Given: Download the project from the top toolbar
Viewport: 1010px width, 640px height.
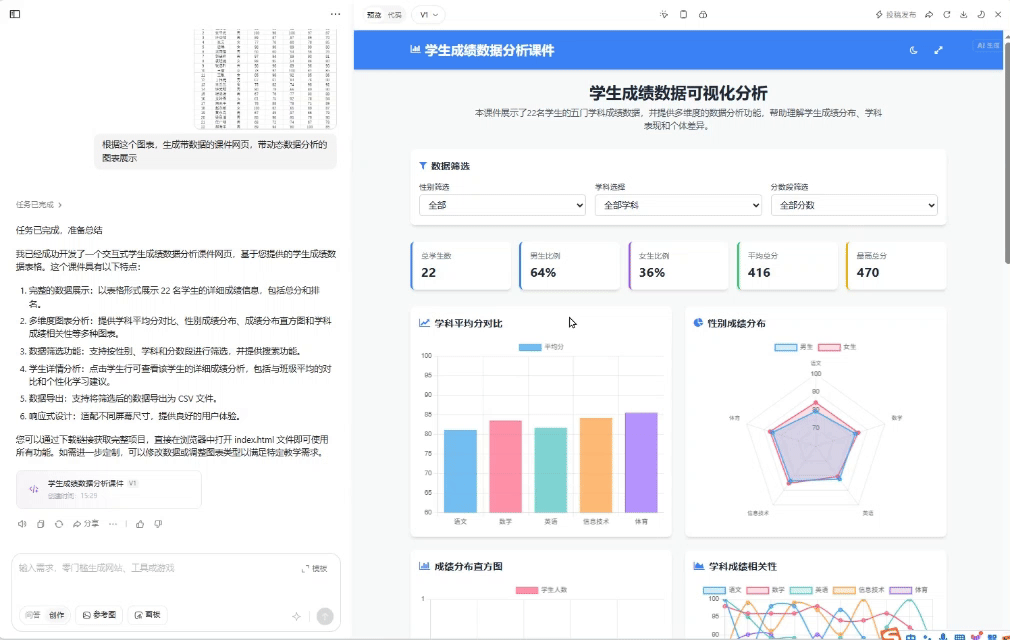Looking at the screenshot, I should (x=965, y=14).
